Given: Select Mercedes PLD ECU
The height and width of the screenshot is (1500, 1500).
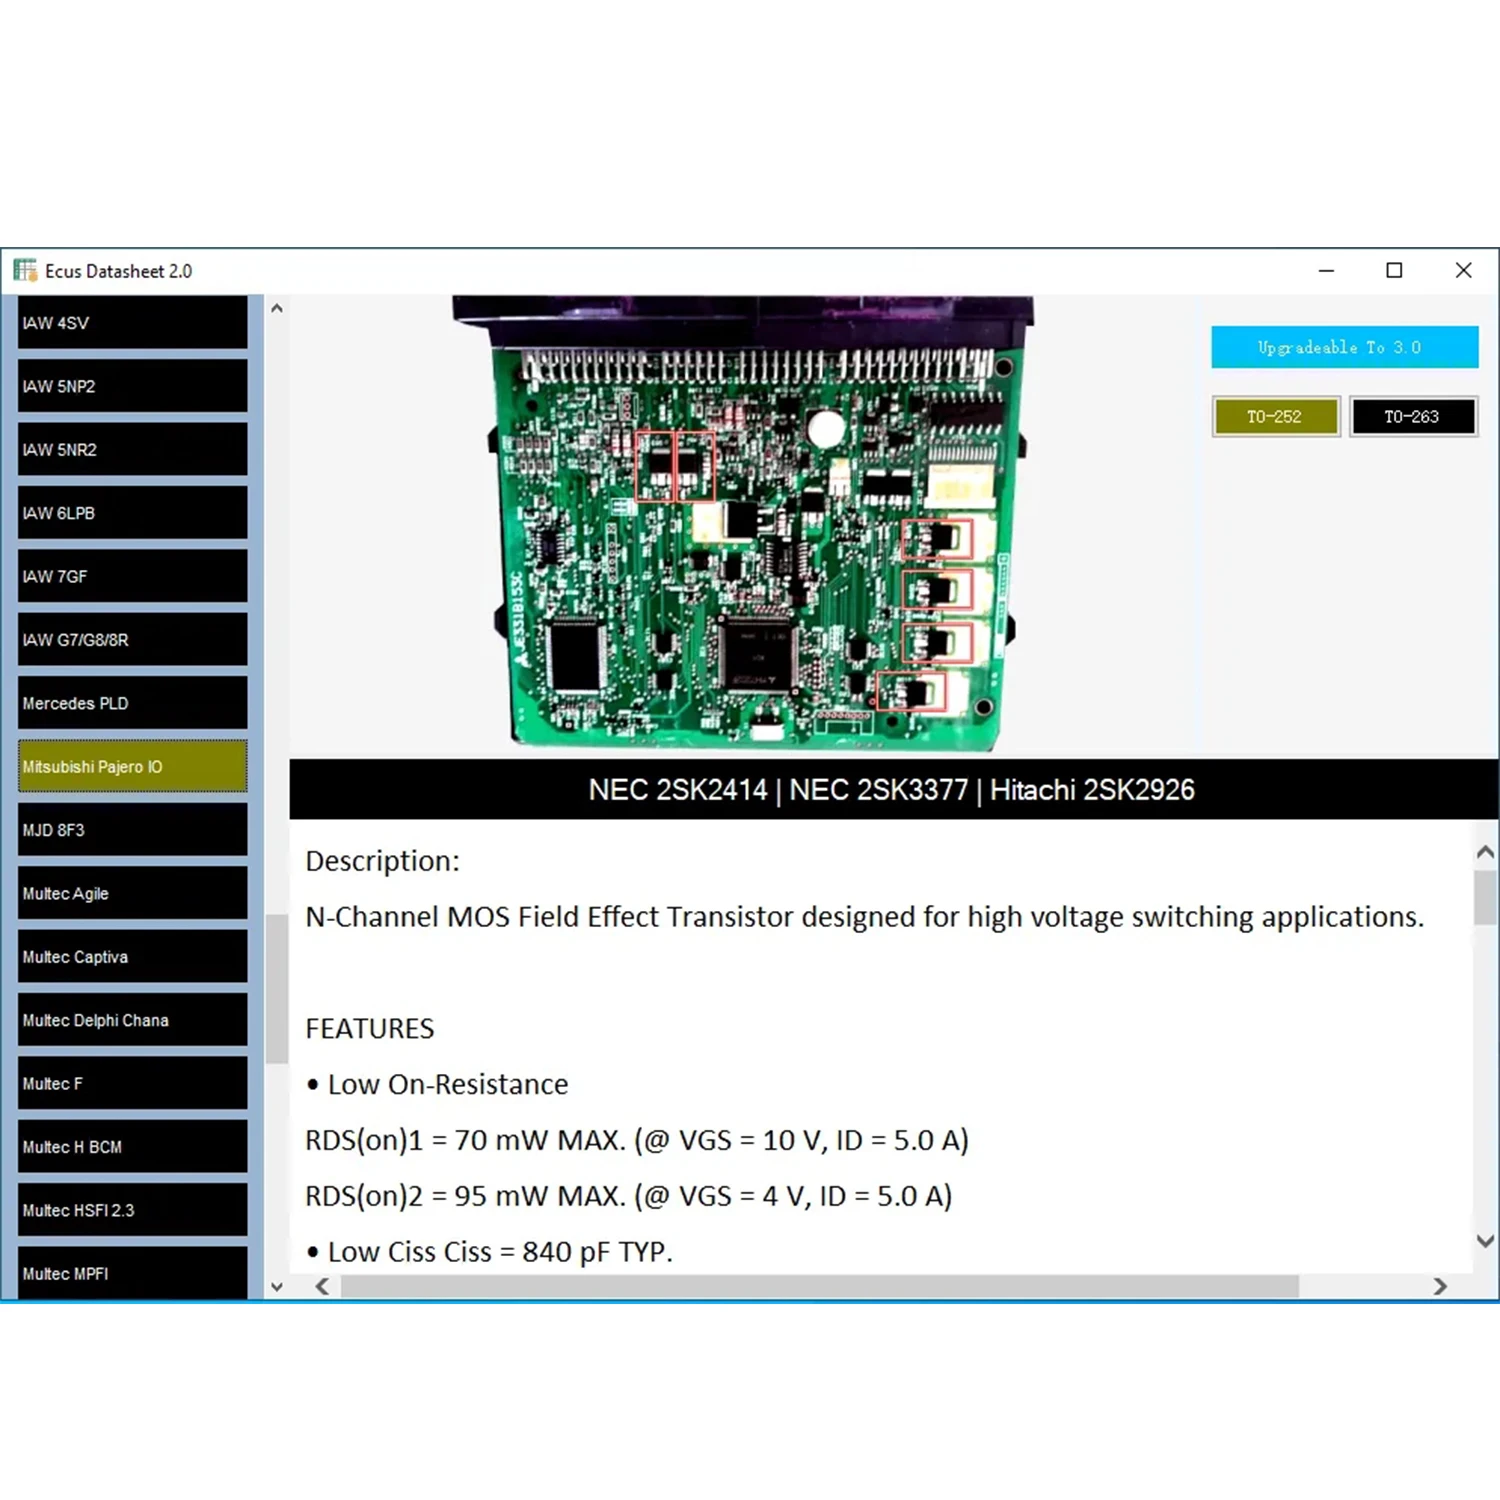Looking at the screenshot, I should click(132, 703).
